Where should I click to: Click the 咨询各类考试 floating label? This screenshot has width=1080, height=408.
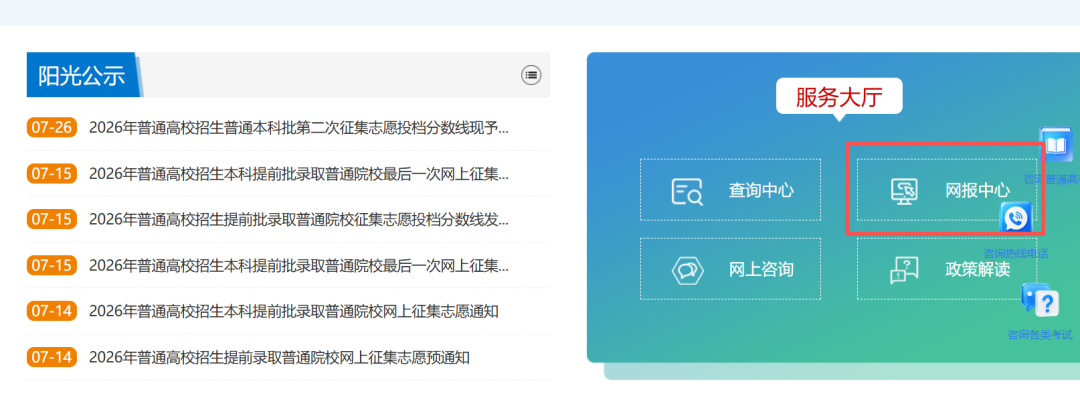pyautogui.click(x=1040, y=335)
